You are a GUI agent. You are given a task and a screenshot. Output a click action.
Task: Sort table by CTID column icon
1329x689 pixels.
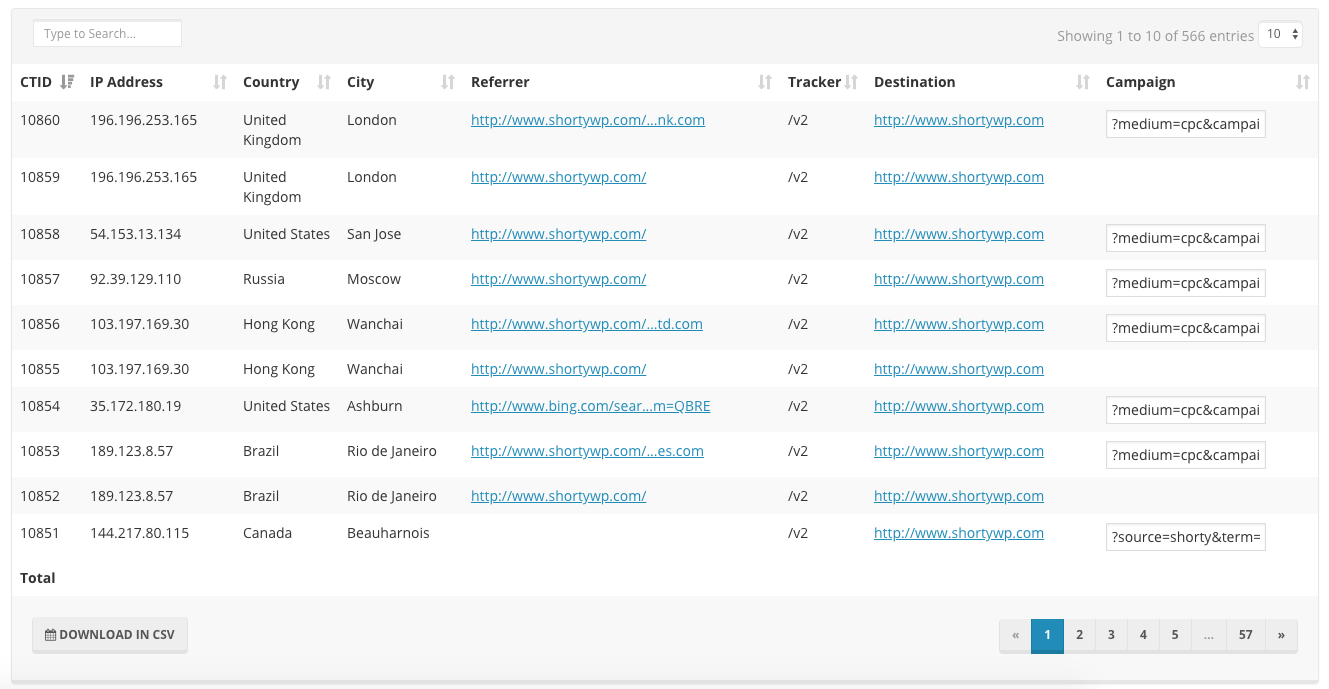pyautogui.click(x=67, y=82)
